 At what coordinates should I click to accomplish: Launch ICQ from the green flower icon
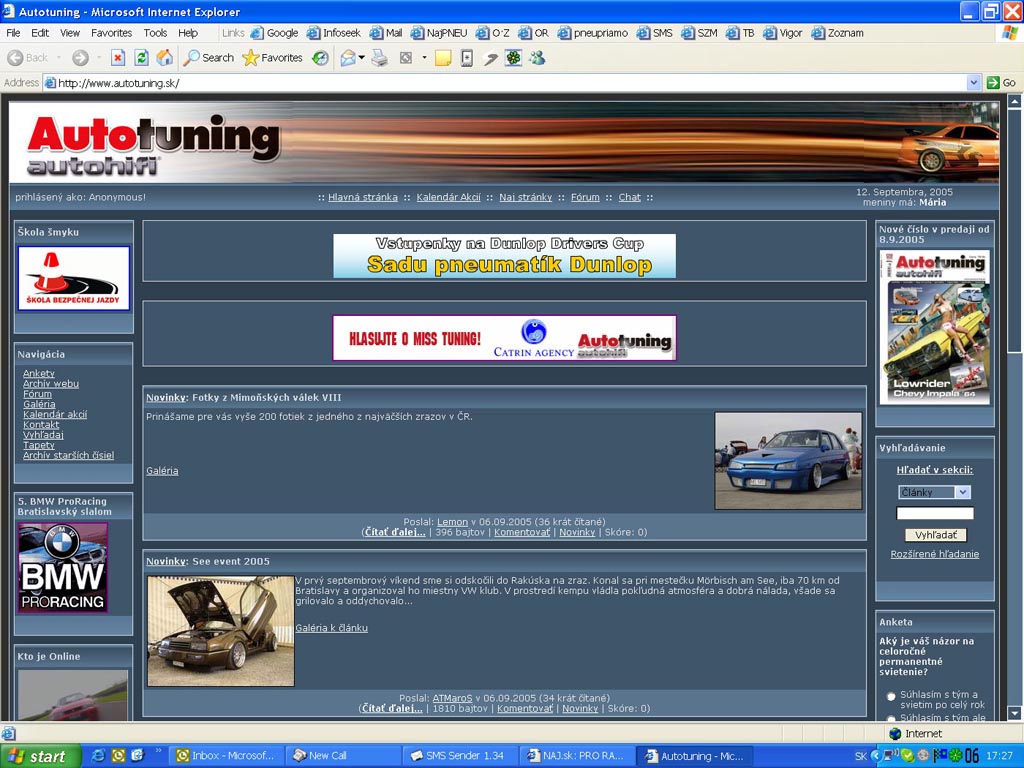[x=514, y=58]
